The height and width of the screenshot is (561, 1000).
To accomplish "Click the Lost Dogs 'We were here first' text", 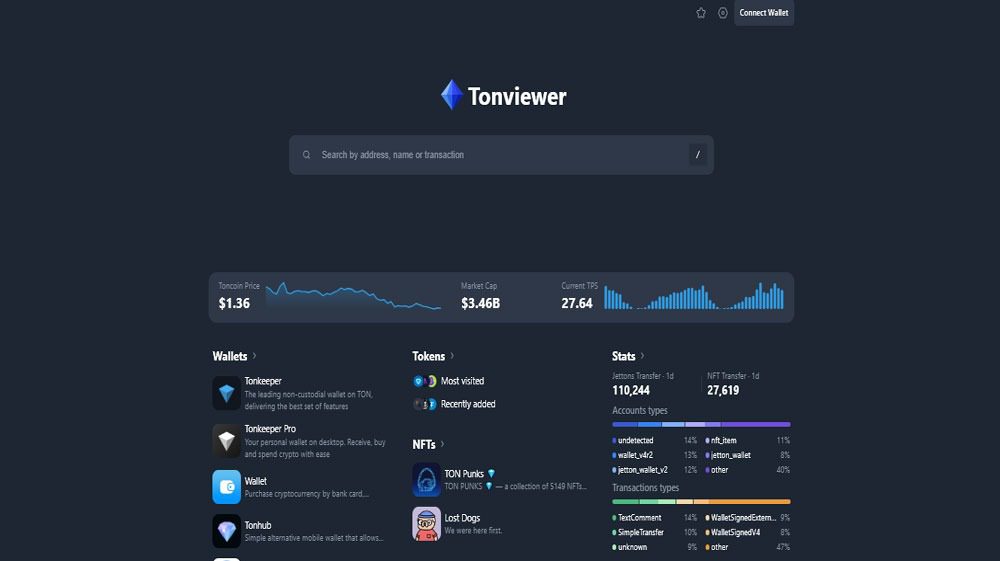I will [473, 530].
